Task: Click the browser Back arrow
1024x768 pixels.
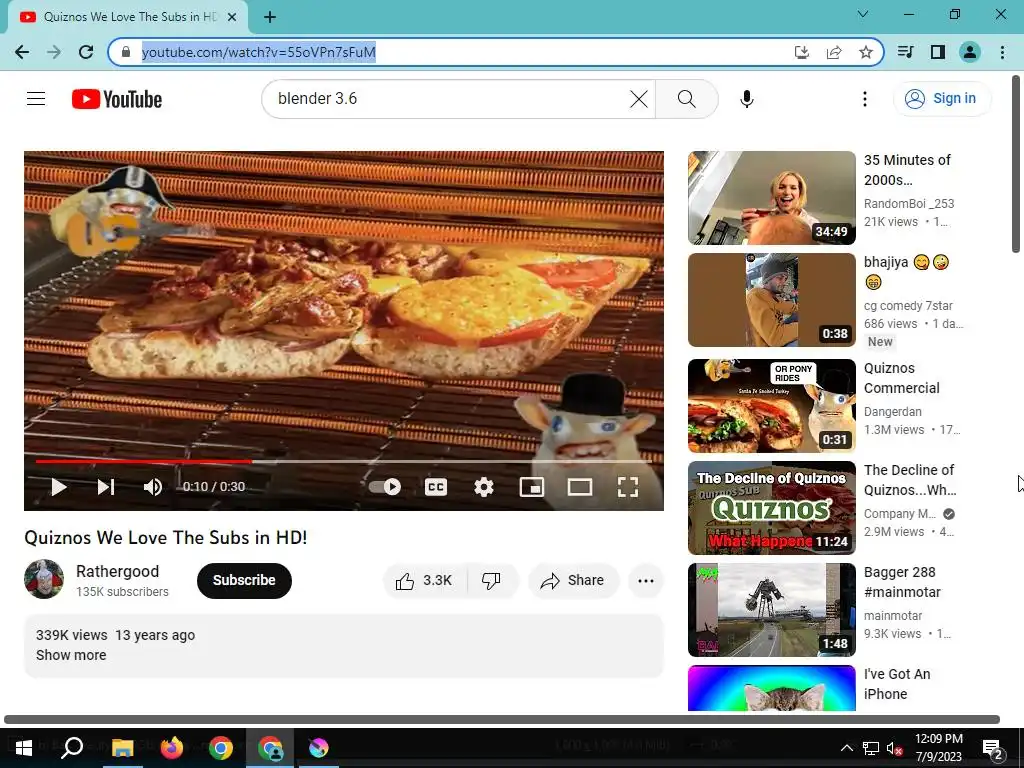Action: (22, 52)
